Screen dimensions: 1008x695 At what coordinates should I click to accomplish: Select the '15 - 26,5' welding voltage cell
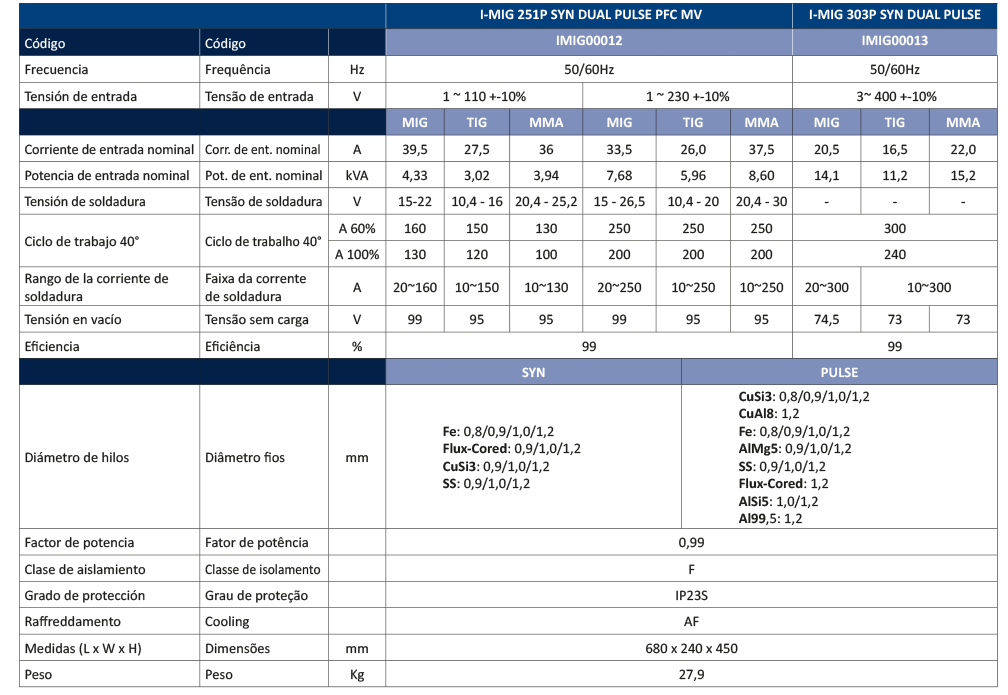(x=618, y=202)
